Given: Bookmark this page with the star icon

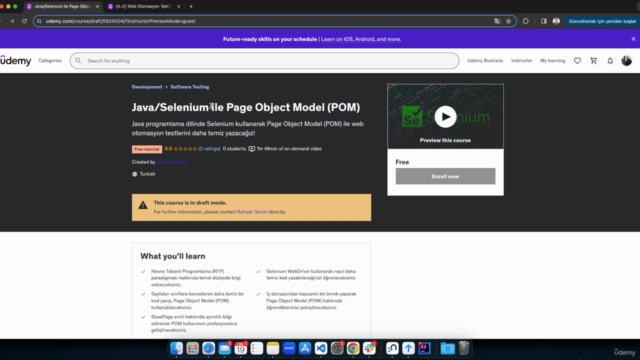Looking at the screenshot, I should tap(508, 21).
